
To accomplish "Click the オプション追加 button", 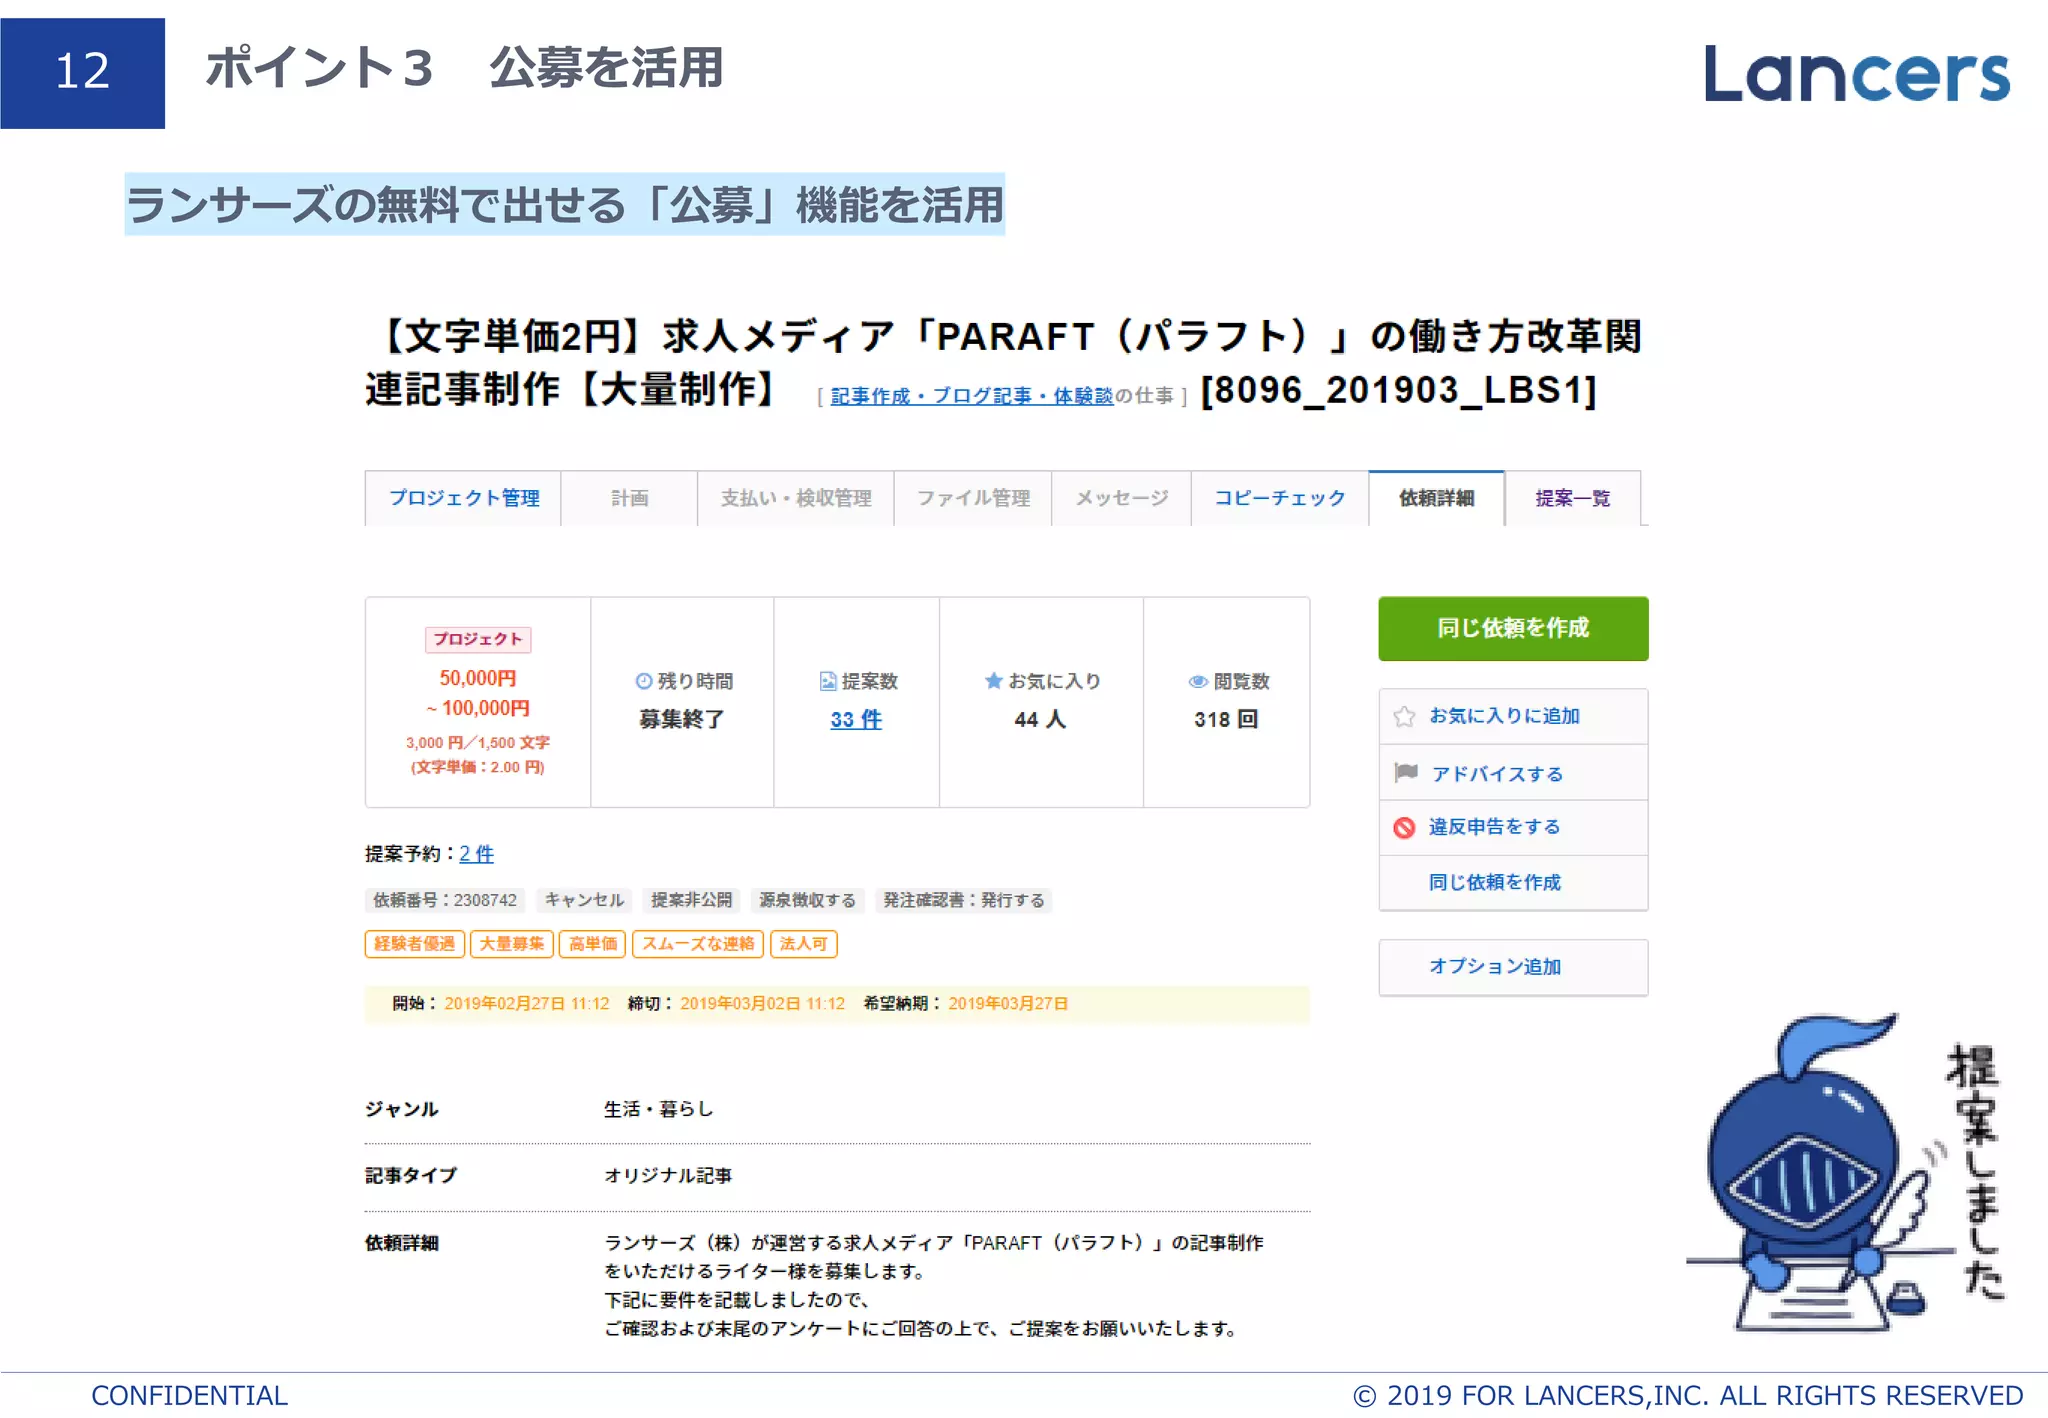I will coord(1513,967).
